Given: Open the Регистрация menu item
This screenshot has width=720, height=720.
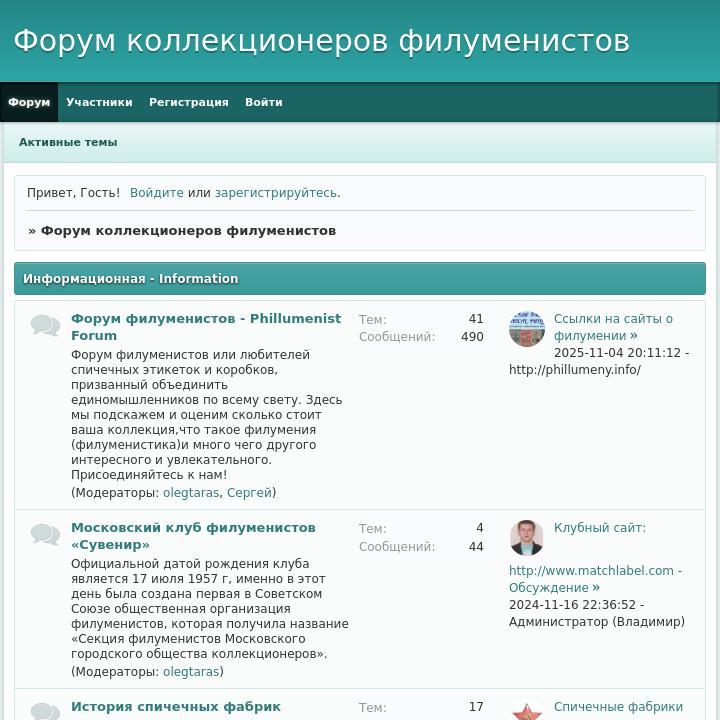Looking at the screenshot, I should tap(188, 102).
